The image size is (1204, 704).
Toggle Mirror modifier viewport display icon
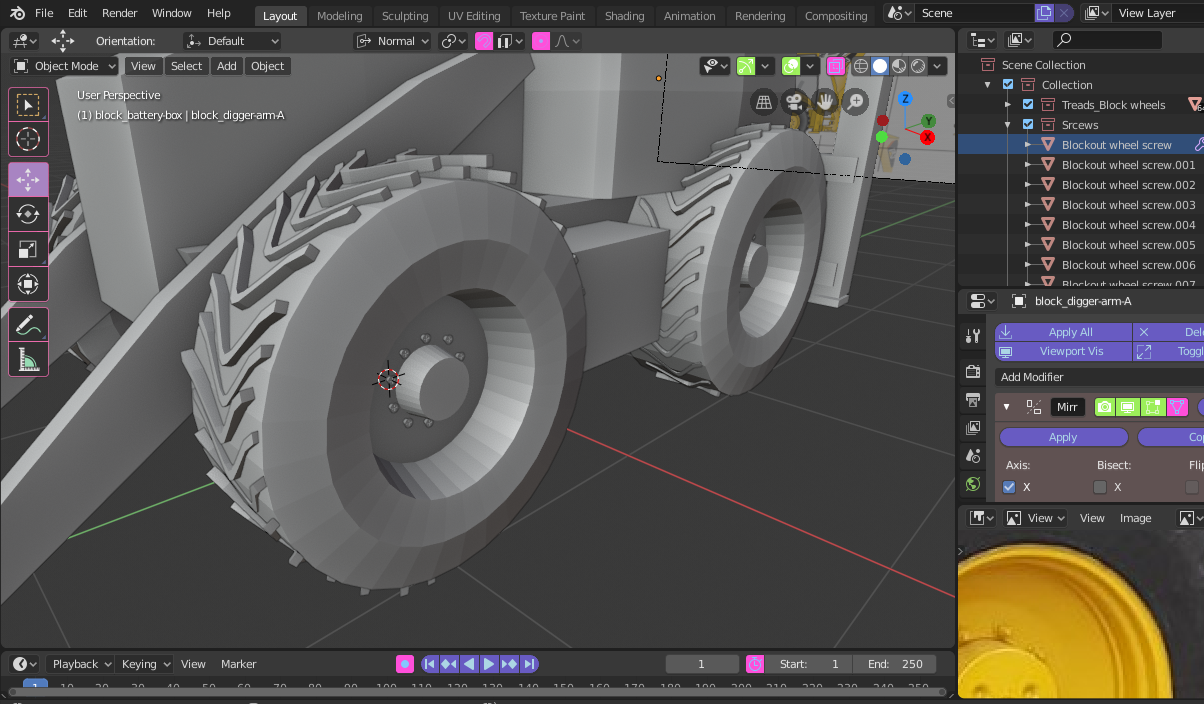pos(1128,407)
